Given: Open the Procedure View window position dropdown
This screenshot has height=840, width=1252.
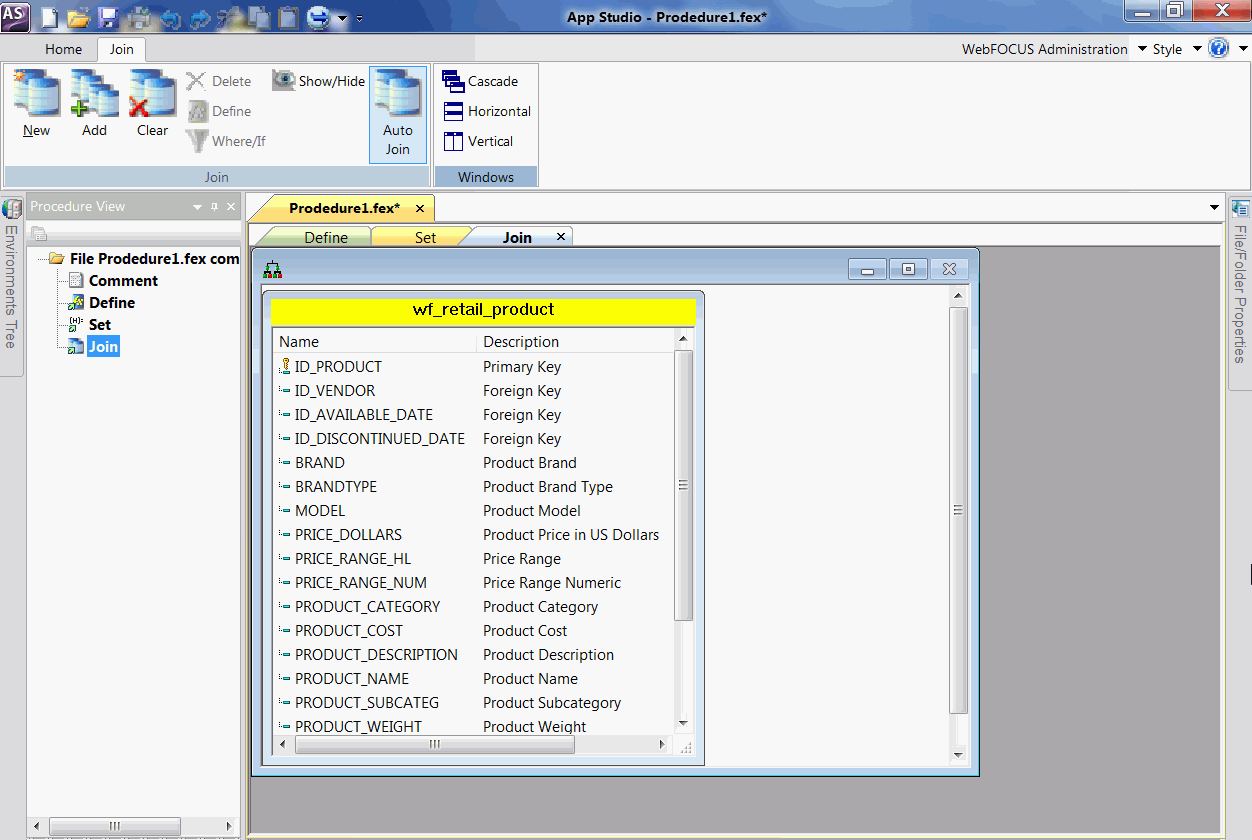Looking at the screenshot, I should point(197,207).
